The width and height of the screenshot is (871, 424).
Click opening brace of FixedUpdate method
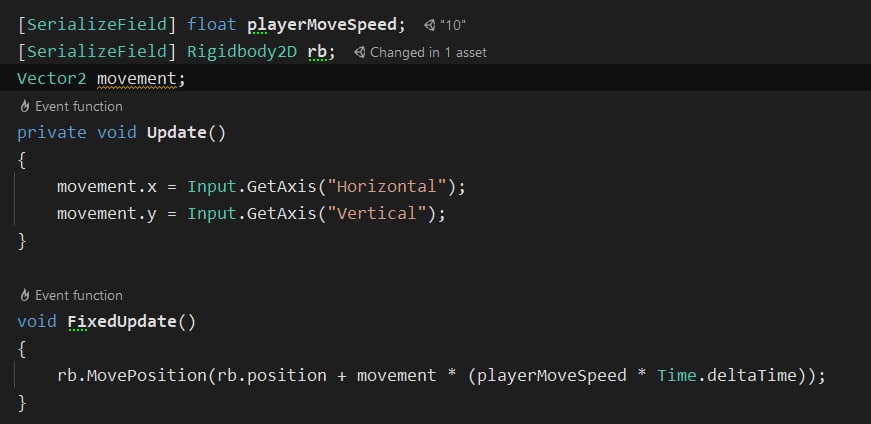(x=22, y=349)
